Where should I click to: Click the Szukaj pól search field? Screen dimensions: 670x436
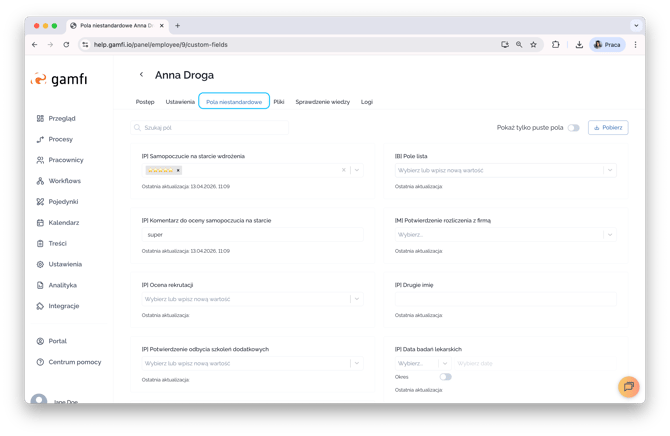point(210,128)
